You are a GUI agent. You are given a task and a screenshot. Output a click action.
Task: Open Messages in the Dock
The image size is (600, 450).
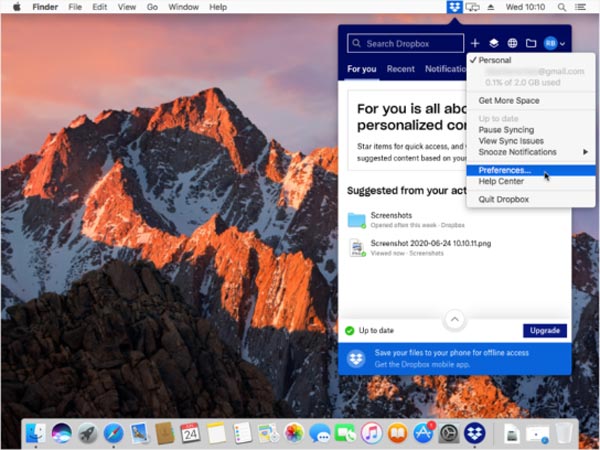click(320, 433)
